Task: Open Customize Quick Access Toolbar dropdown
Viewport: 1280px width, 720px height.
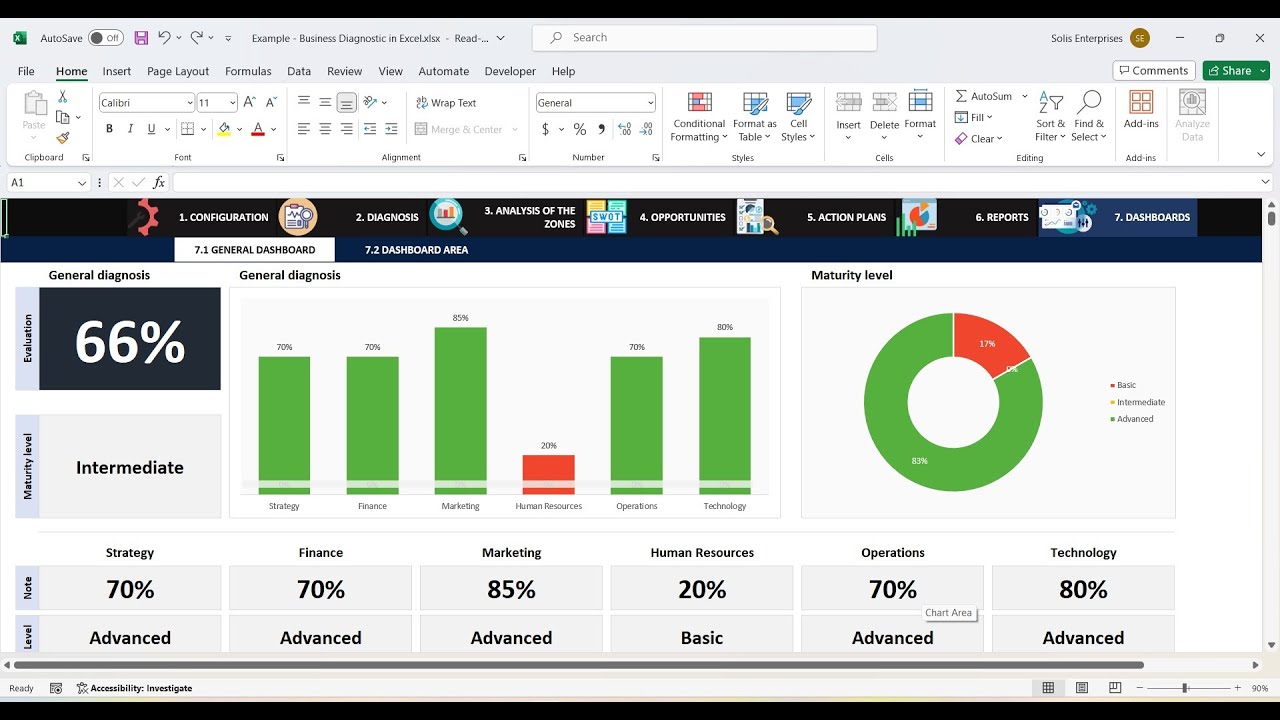Action: [228, 38]
